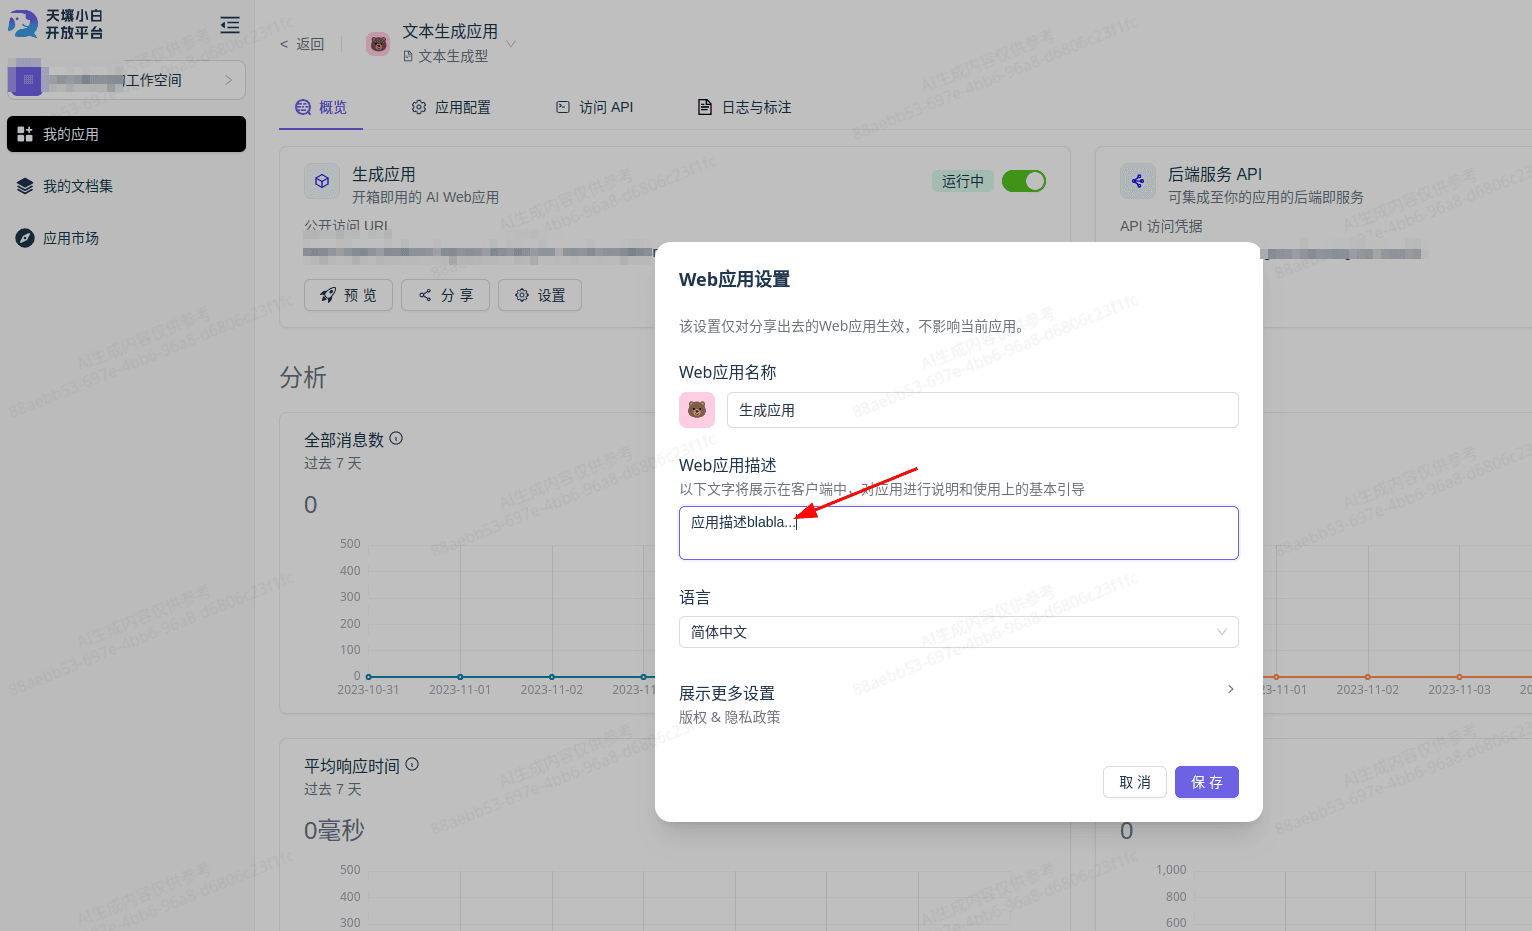Expand the 文本生成应用 app switcher chevron
Viewport: 1532px width, 931px height.
[x=511, y=44]
